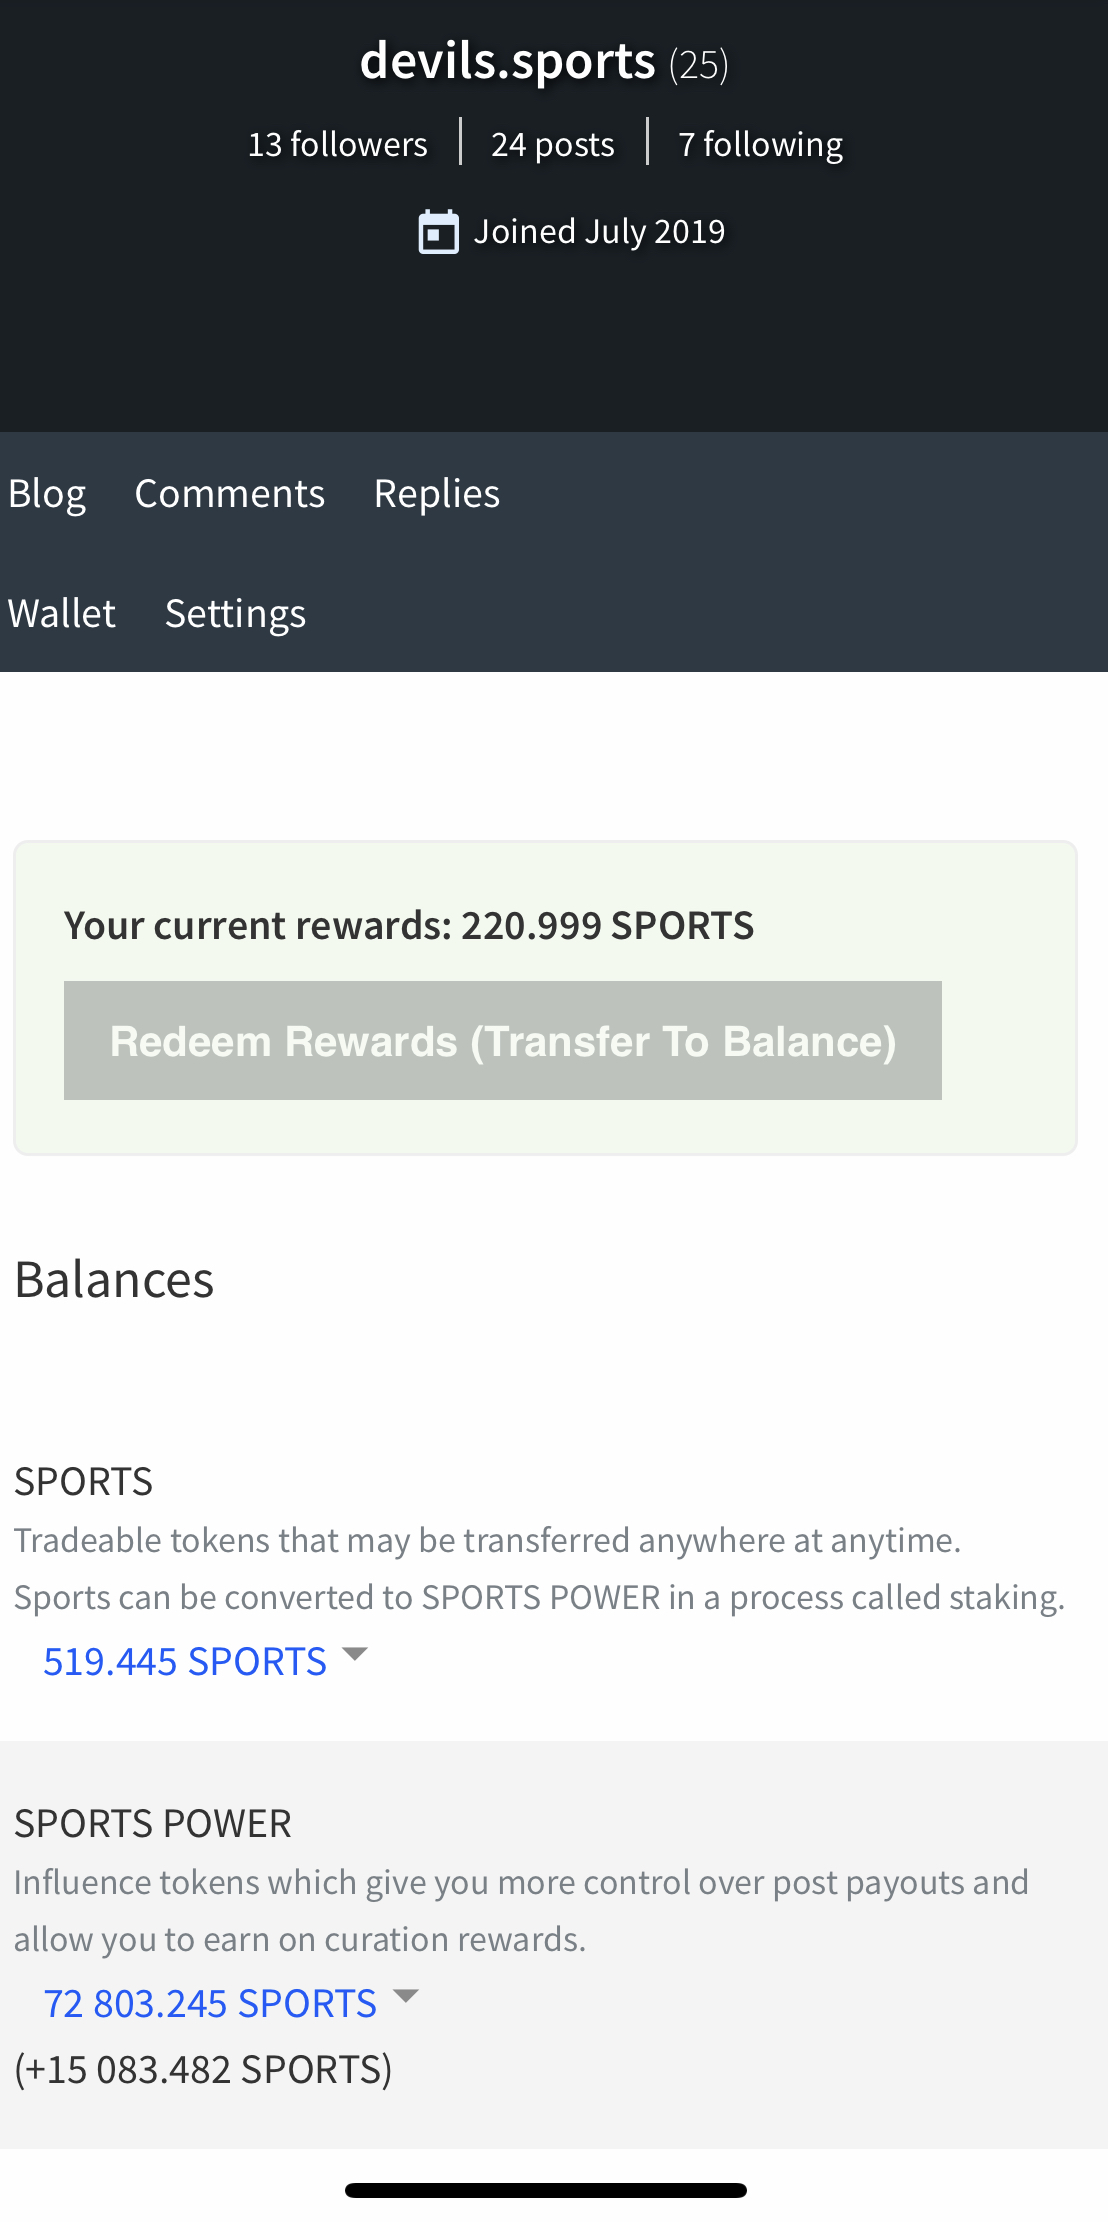
Task: Open the 24 posts link
Action: pyautogui.click(x=553, y=145)
